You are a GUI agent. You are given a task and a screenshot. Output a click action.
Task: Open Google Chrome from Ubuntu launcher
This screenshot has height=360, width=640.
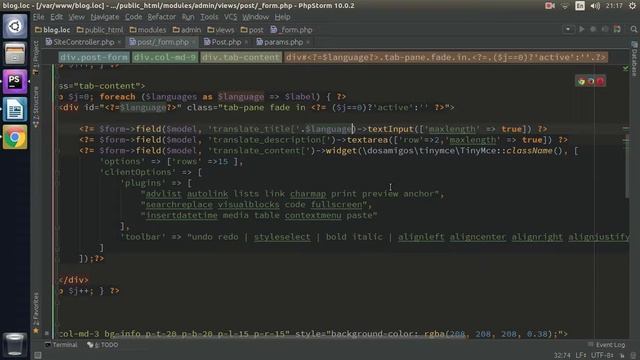click(15, 137)
